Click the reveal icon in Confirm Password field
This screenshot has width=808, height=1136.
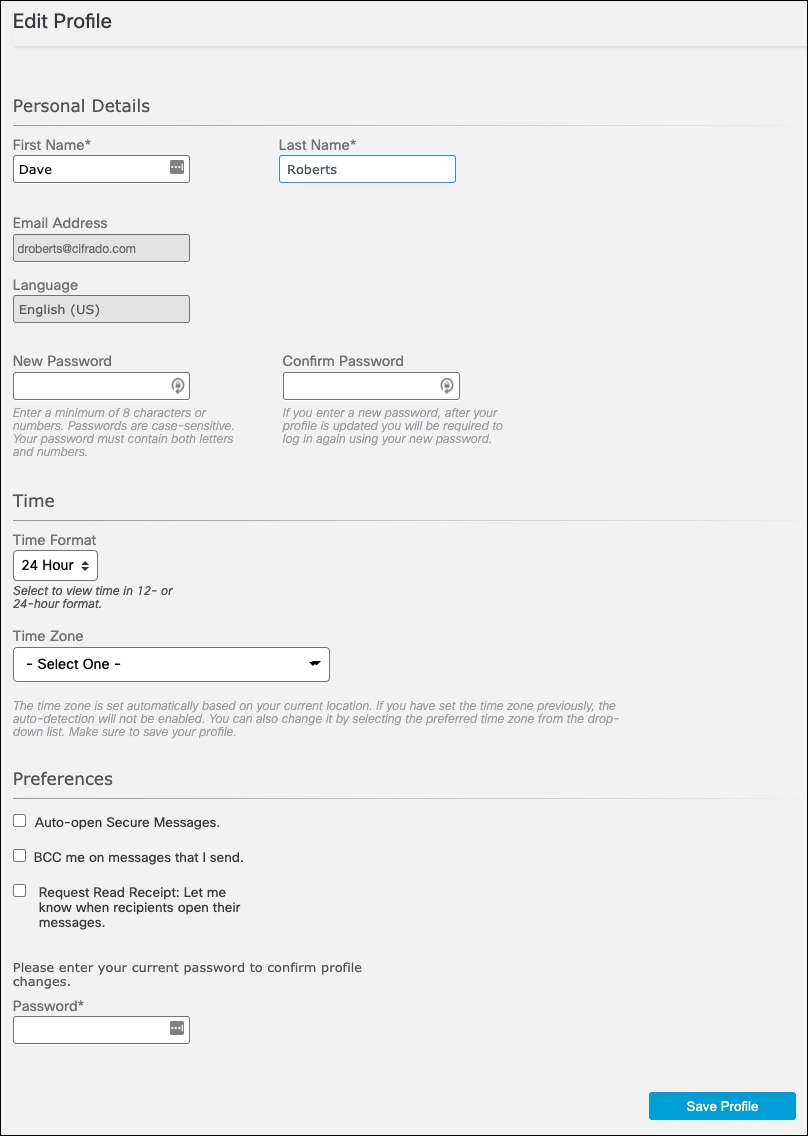(446, 385)
